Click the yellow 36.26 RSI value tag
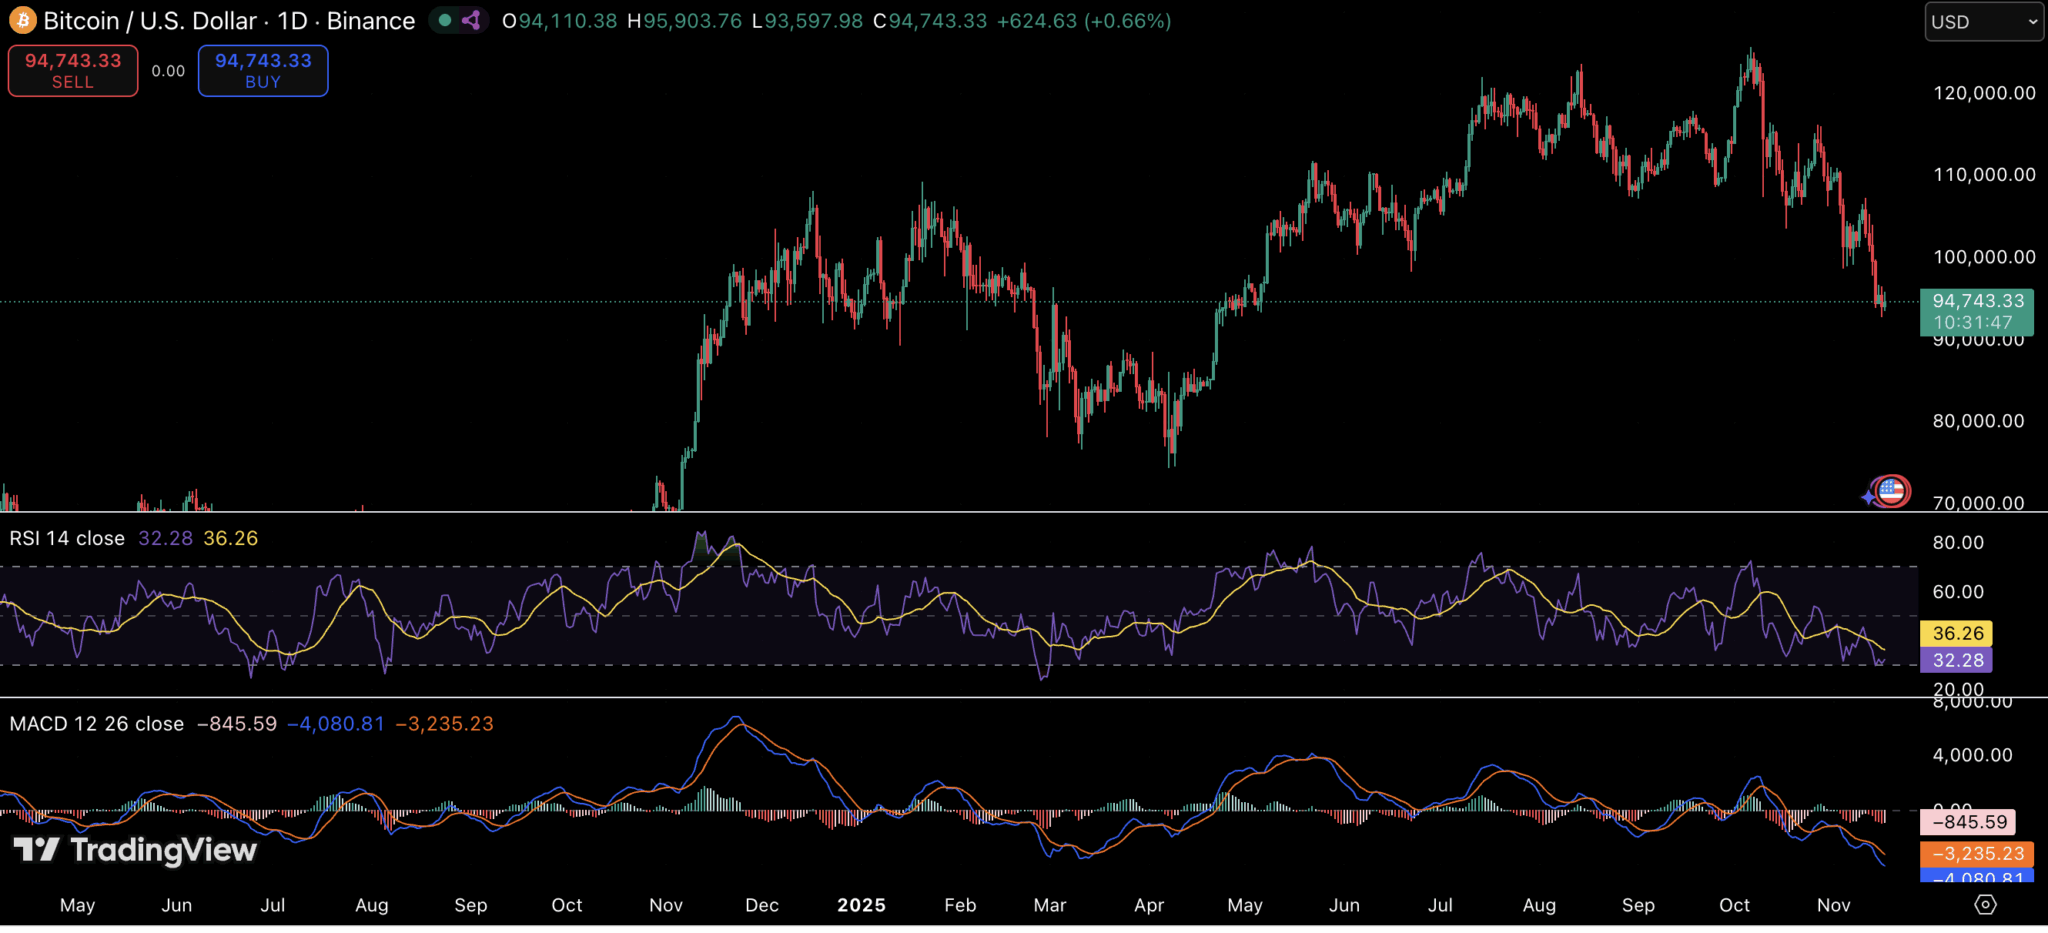The width and height of the screenshot is (2048, 933). [1956, 633]
